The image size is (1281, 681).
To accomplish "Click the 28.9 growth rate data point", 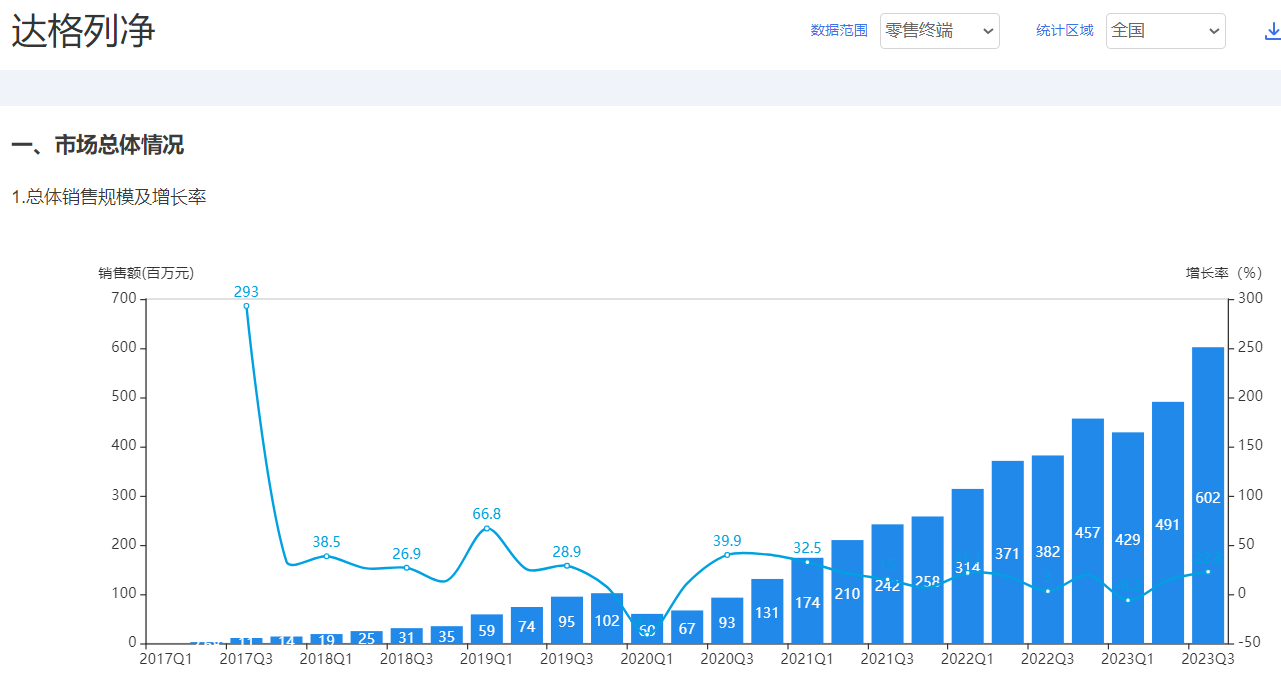I will [567, 566].
